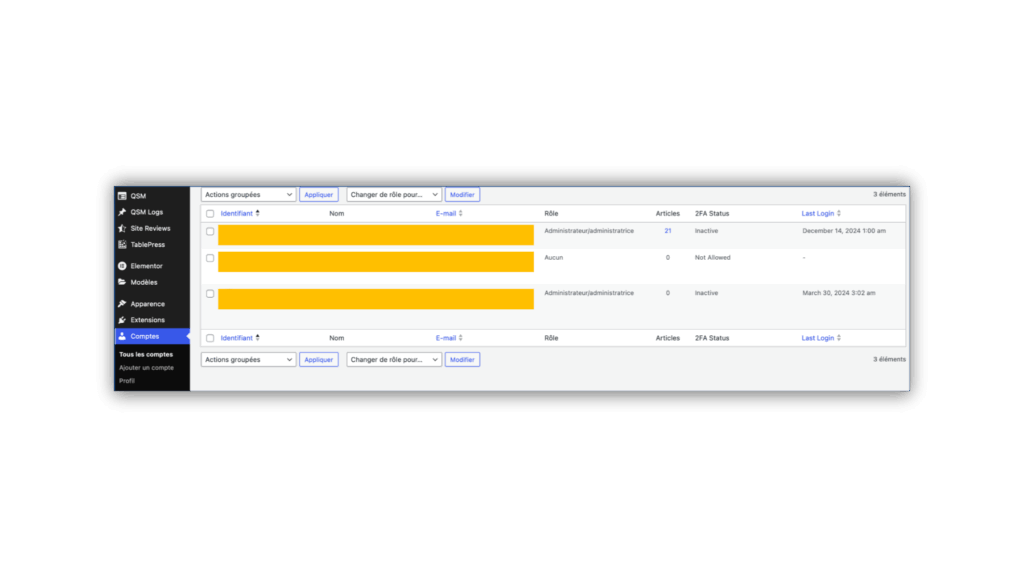This screenshot has height=578, width=1024.
Task: Open the bottom Changer de rôle pour dropdown
Action: (x=394, y=359)
